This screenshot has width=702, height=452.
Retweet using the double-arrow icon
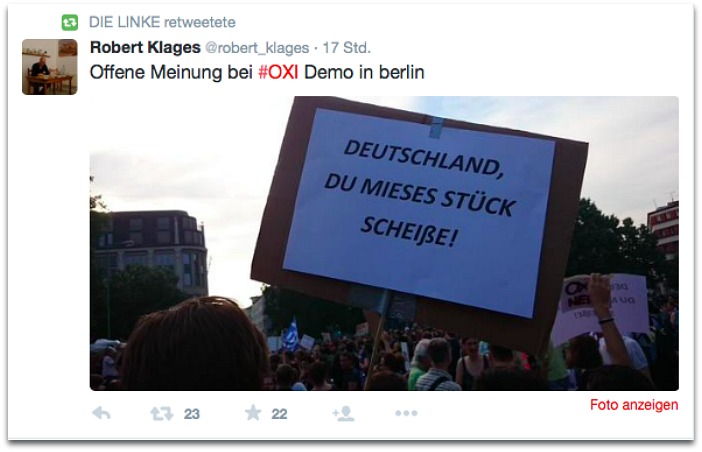(162, 414)
